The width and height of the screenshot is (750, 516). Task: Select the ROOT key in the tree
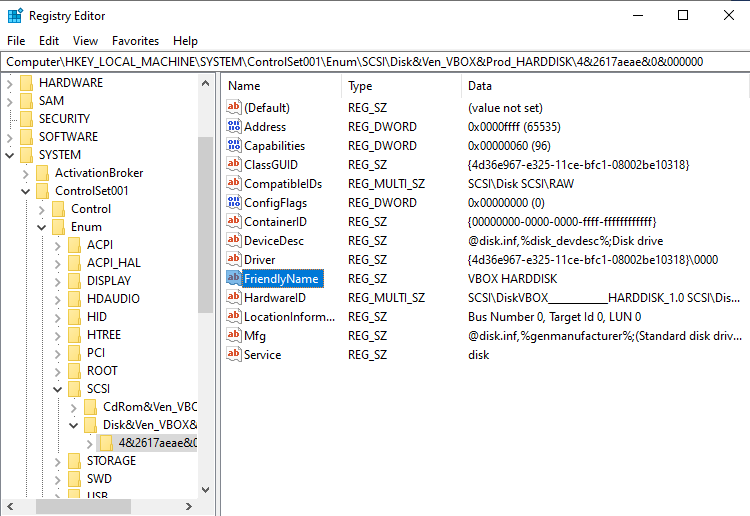tap(102, 371)
